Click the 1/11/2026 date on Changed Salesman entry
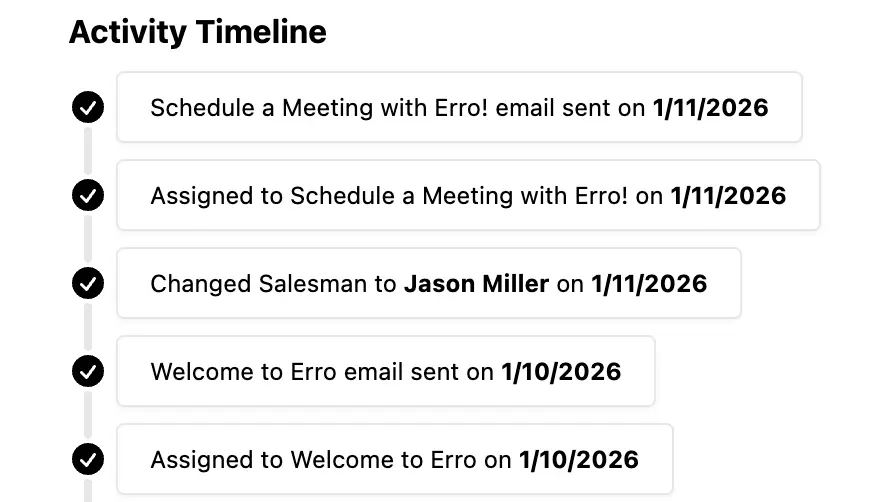 [649, 283]
